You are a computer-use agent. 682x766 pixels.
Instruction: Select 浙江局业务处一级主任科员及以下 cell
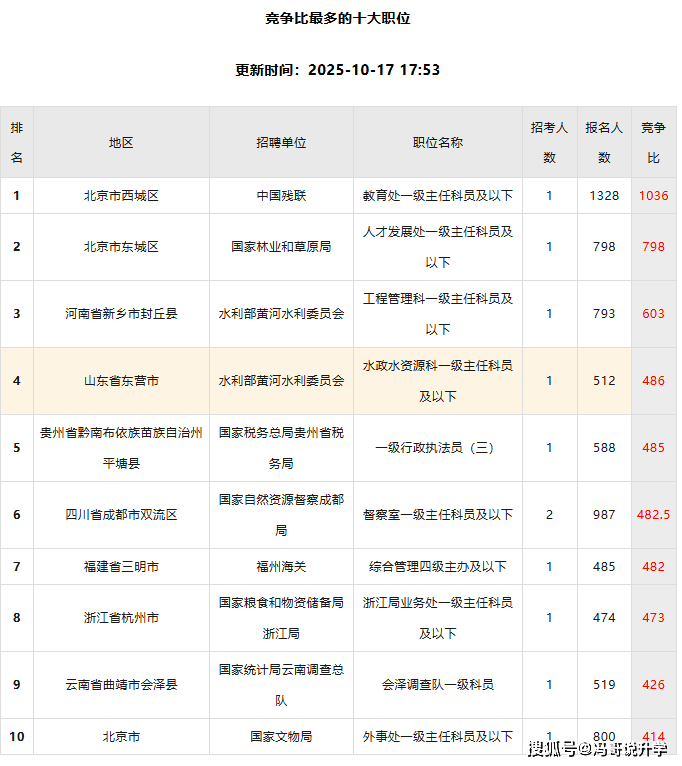coord(438,617)
